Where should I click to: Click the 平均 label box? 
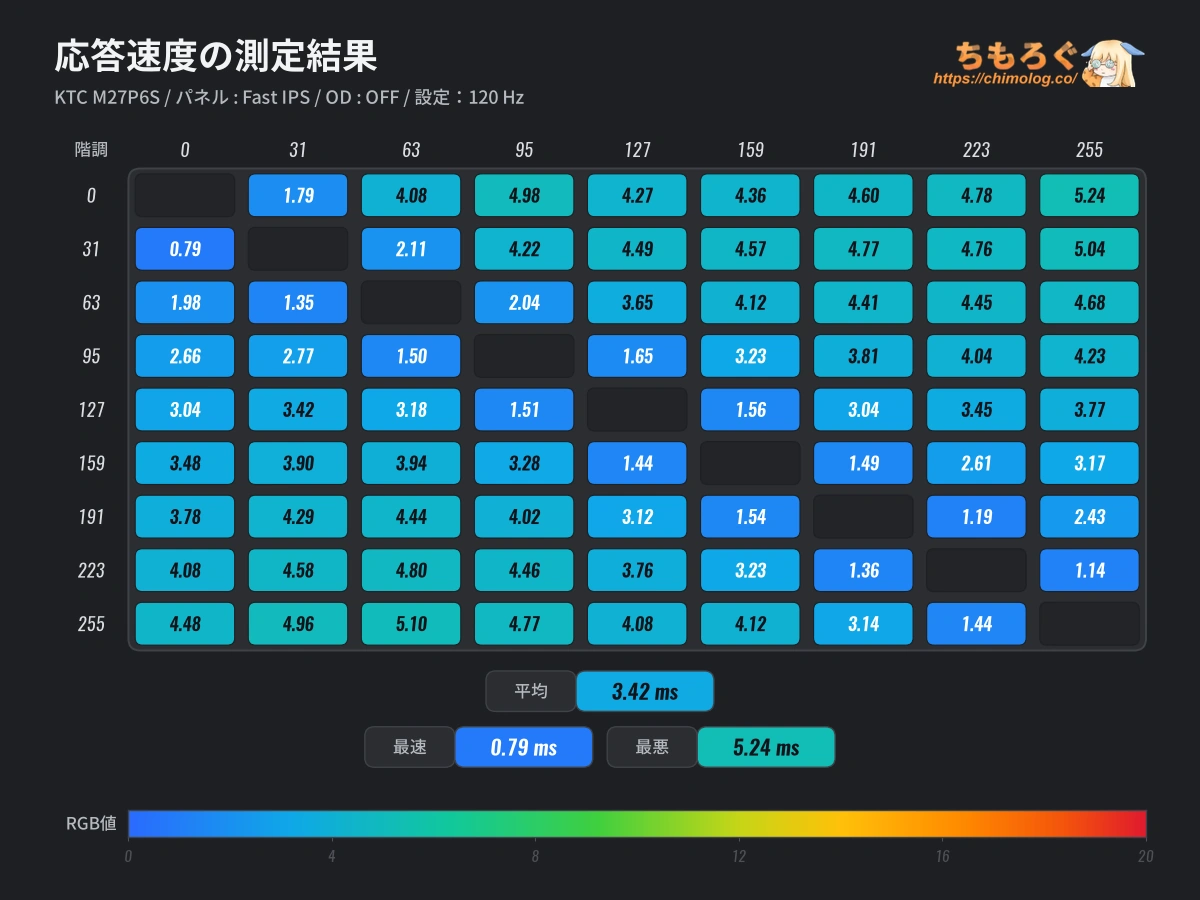coord(531,691)
